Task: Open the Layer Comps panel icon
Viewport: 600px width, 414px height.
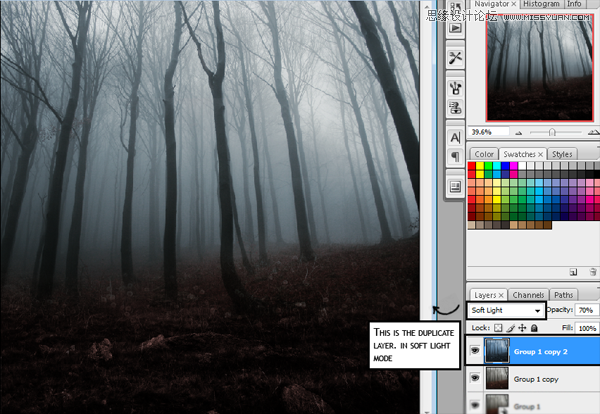Action: [x=455, y=187]
